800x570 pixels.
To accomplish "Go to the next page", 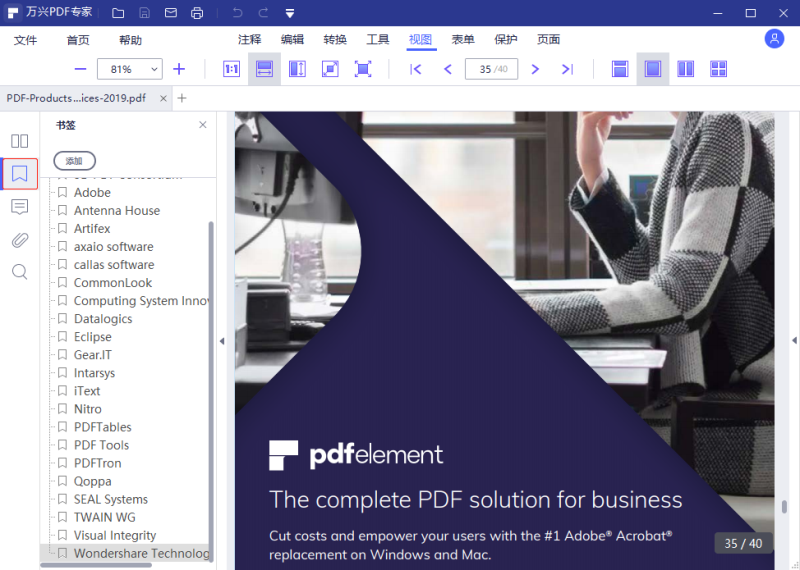I will [x=535, y=69].
